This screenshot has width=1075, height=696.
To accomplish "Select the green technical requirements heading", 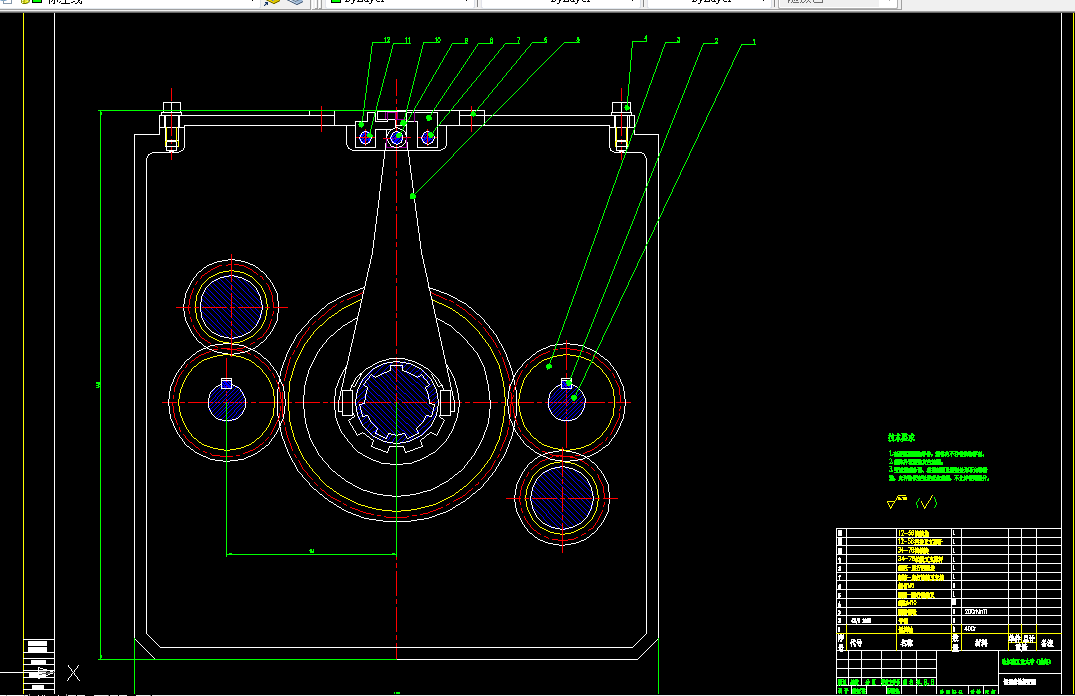I will (901, 437).
